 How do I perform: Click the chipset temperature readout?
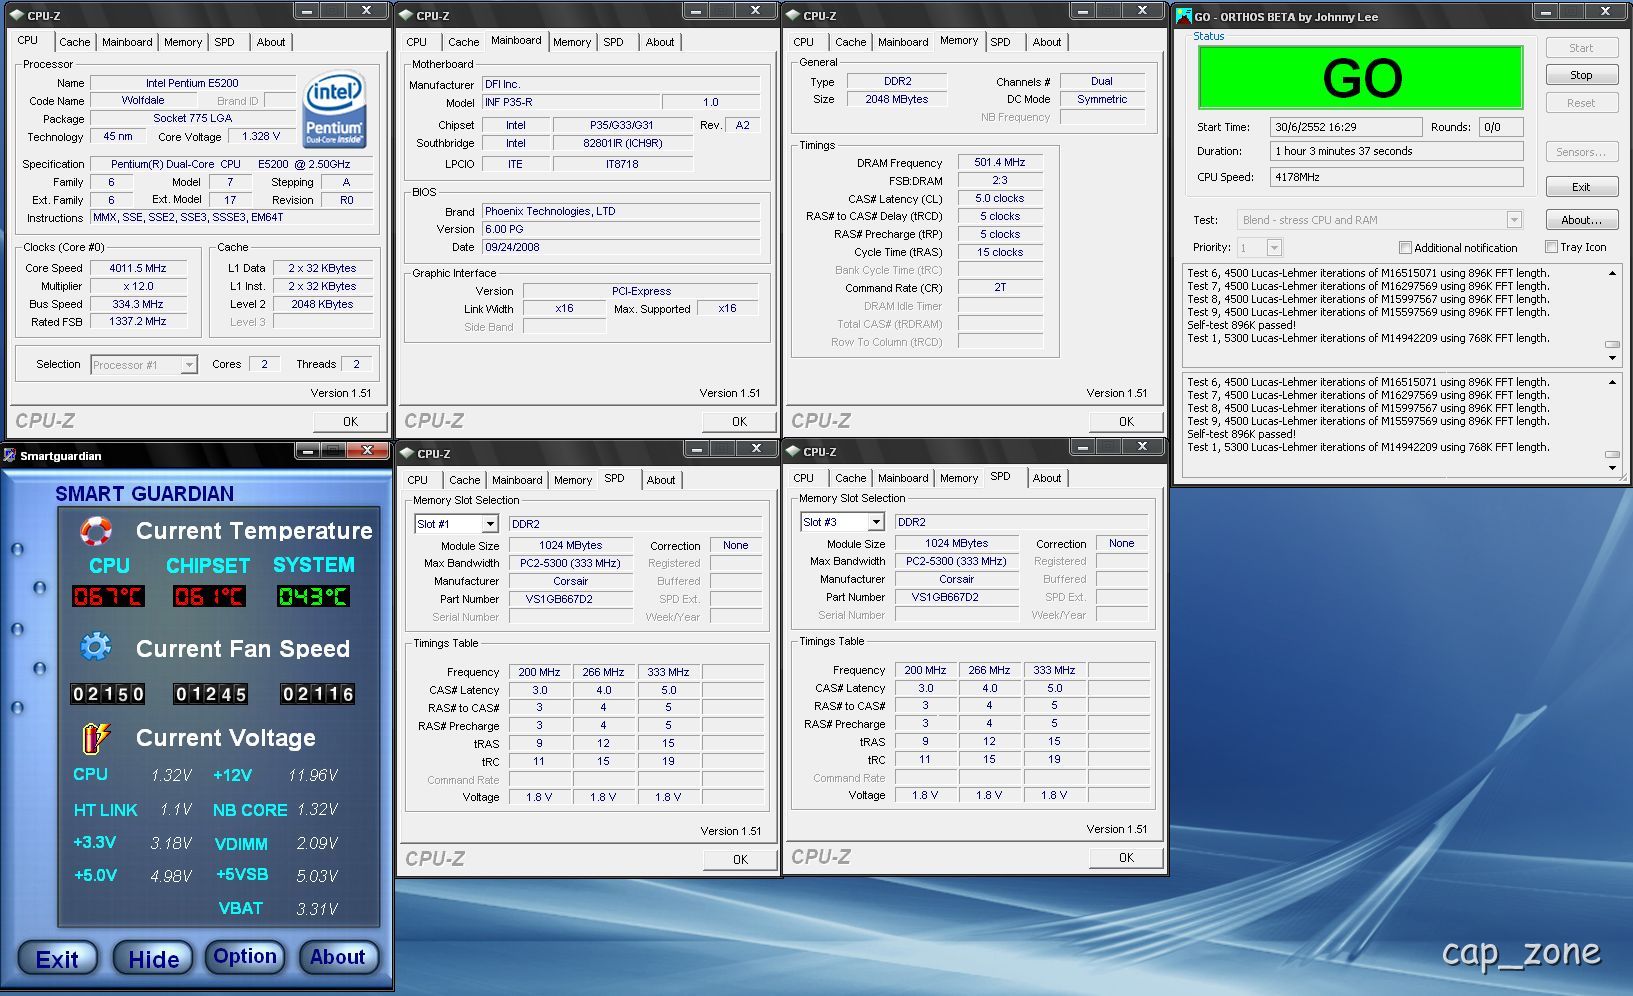click(x=209, y=597)
